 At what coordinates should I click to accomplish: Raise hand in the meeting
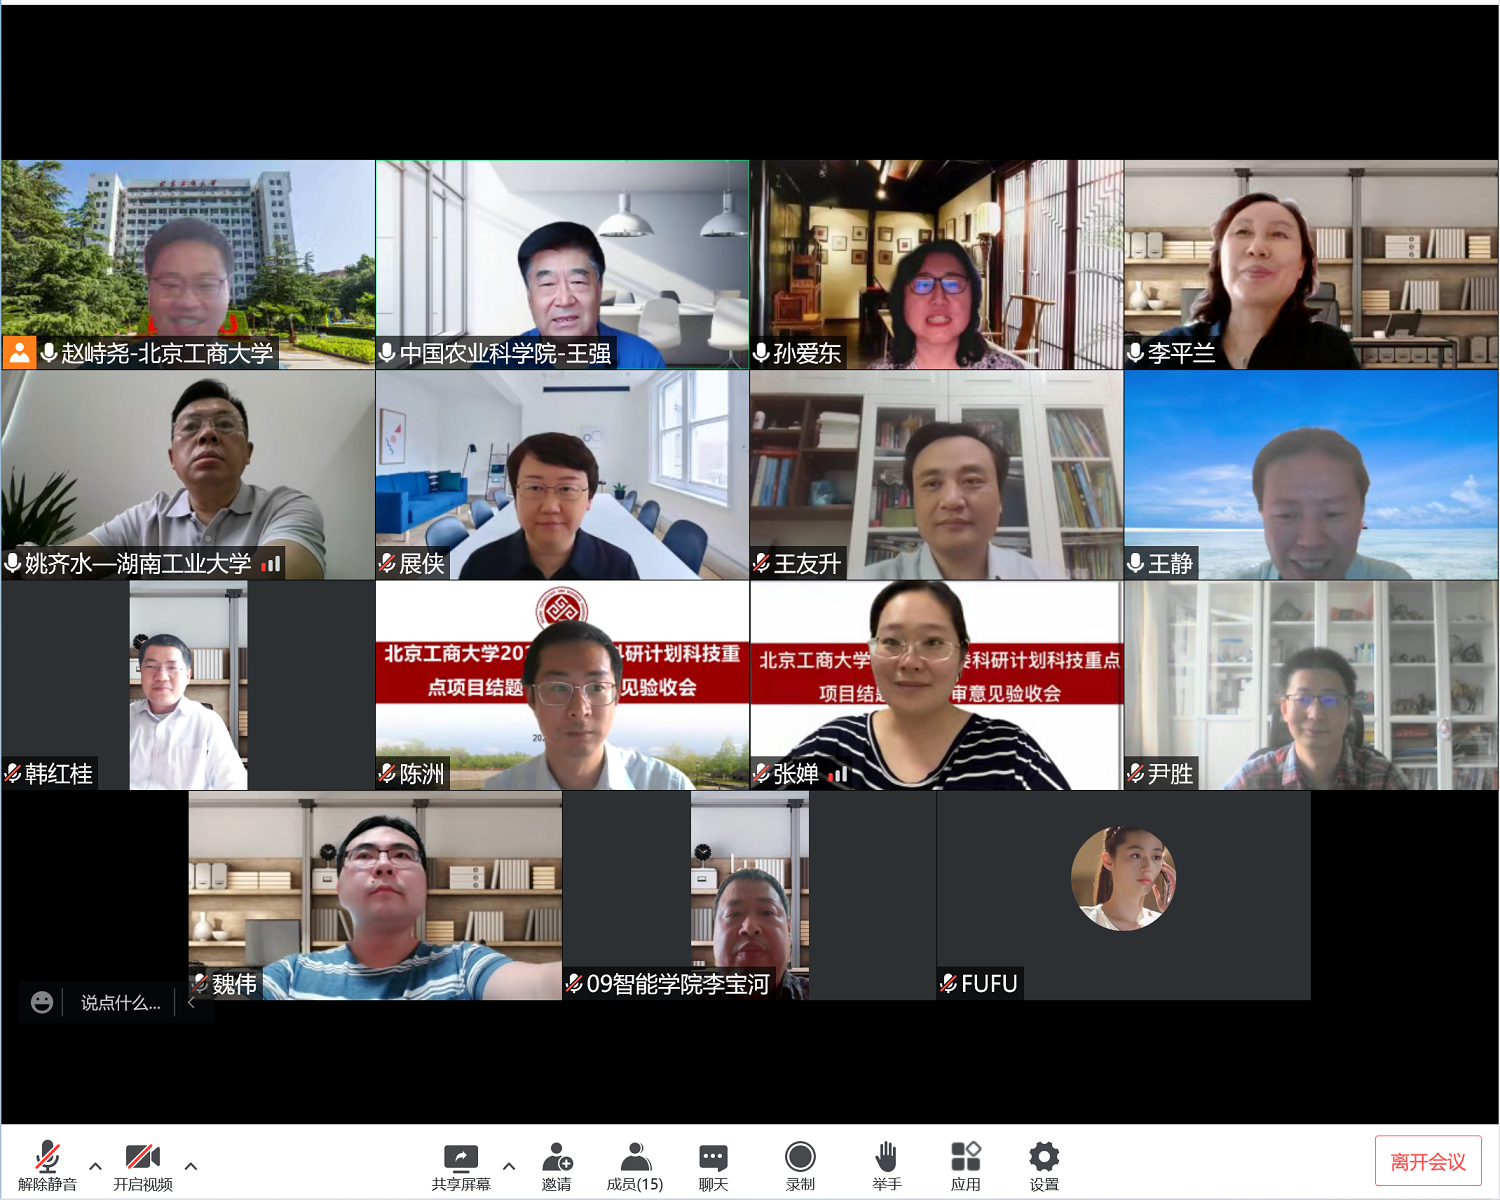coord(886,1158)
